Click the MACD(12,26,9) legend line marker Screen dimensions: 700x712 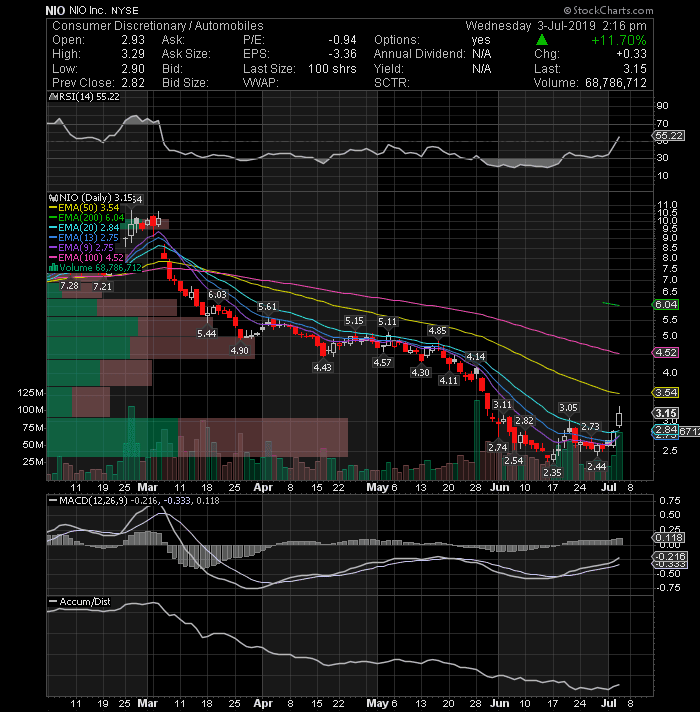pyautogui.click(x=53, y=501)
